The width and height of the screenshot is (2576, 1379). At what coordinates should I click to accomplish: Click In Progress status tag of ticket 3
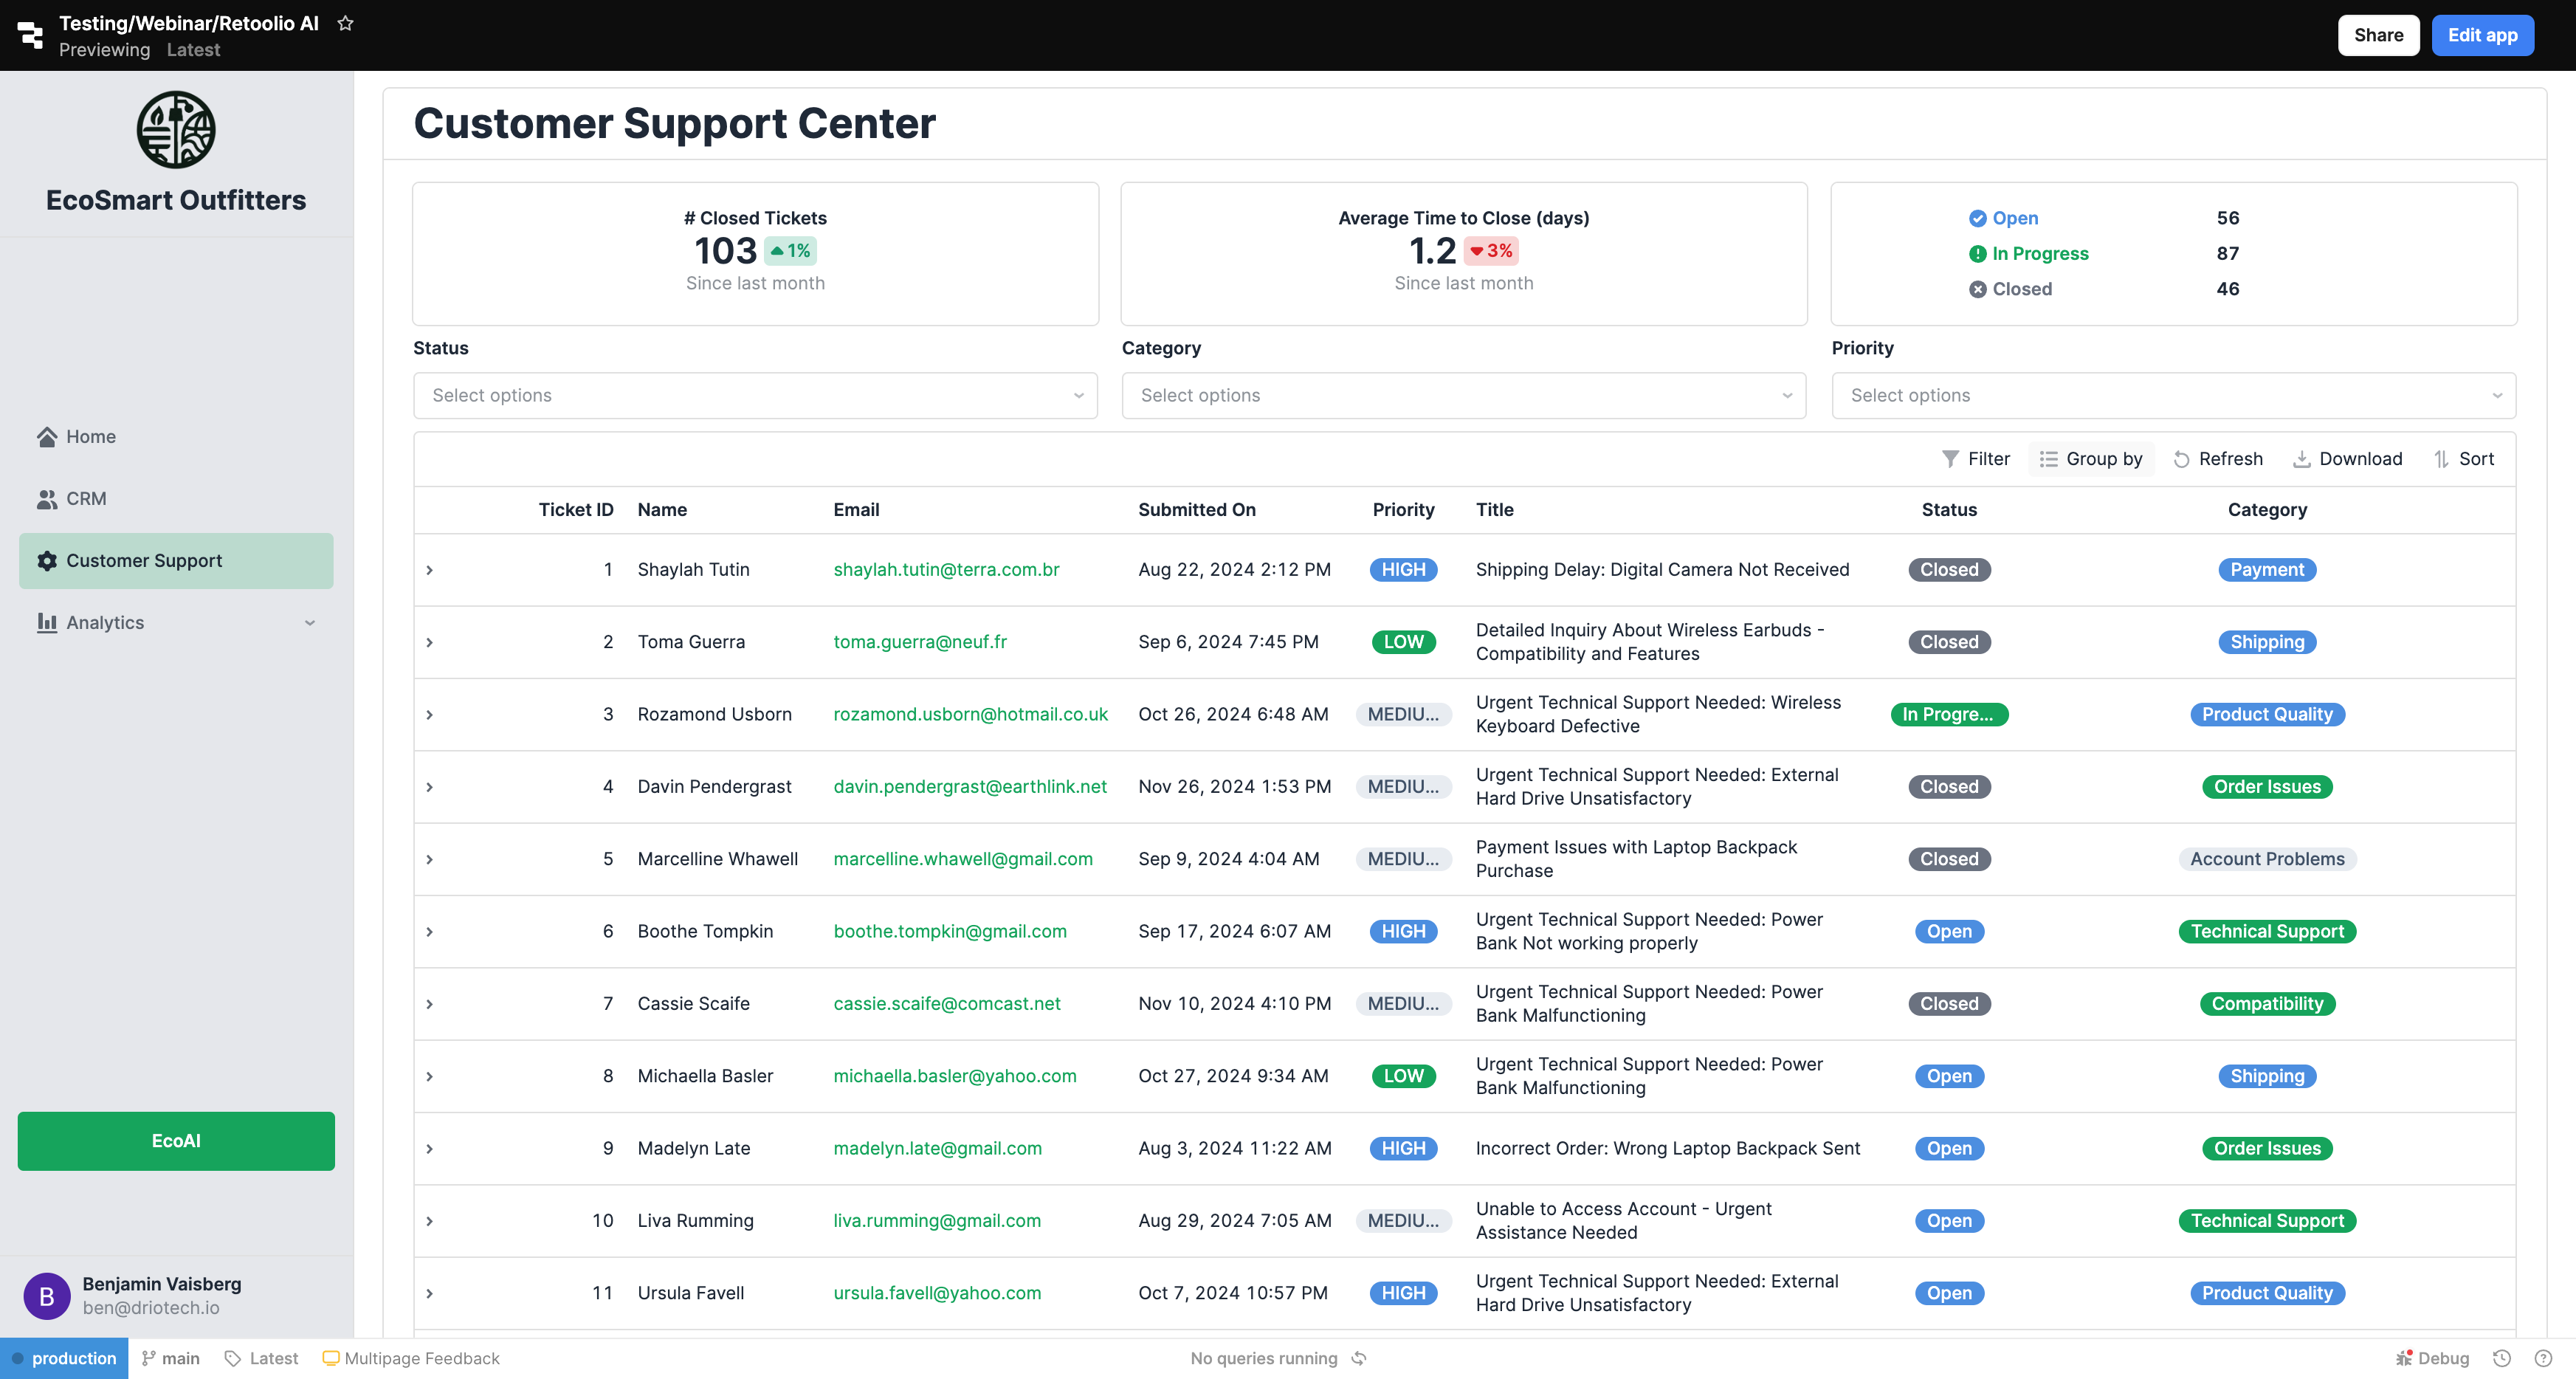pyautogui.click(x=1949, y=715)
